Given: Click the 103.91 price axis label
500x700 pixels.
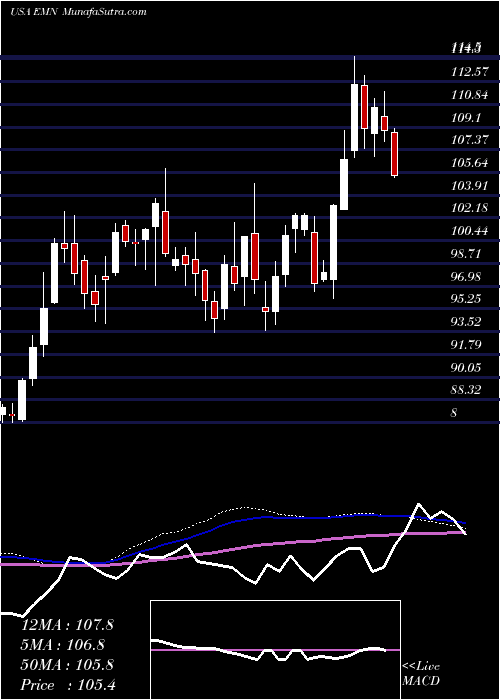Looking at the screenshot, I should click(467, 185).
